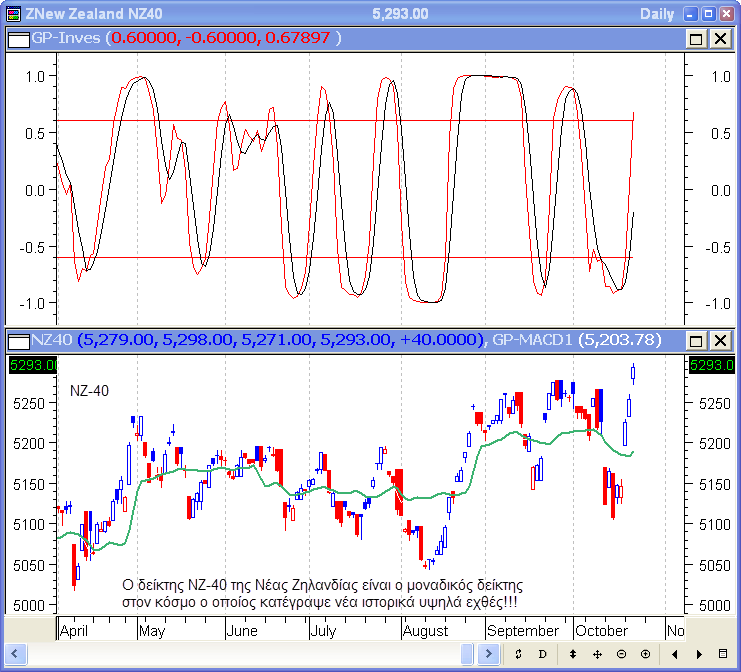Zoom in using the plus circle icon

645,654
